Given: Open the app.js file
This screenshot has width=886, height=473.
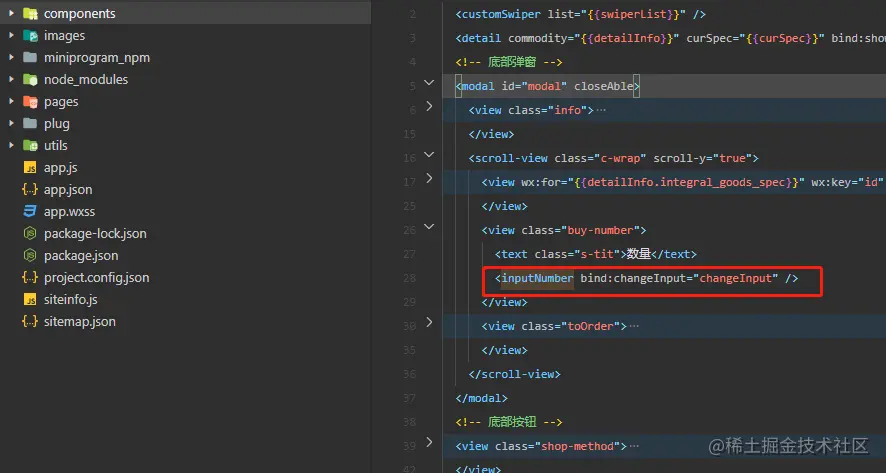Looking at the screenshot, I should 60,168.
